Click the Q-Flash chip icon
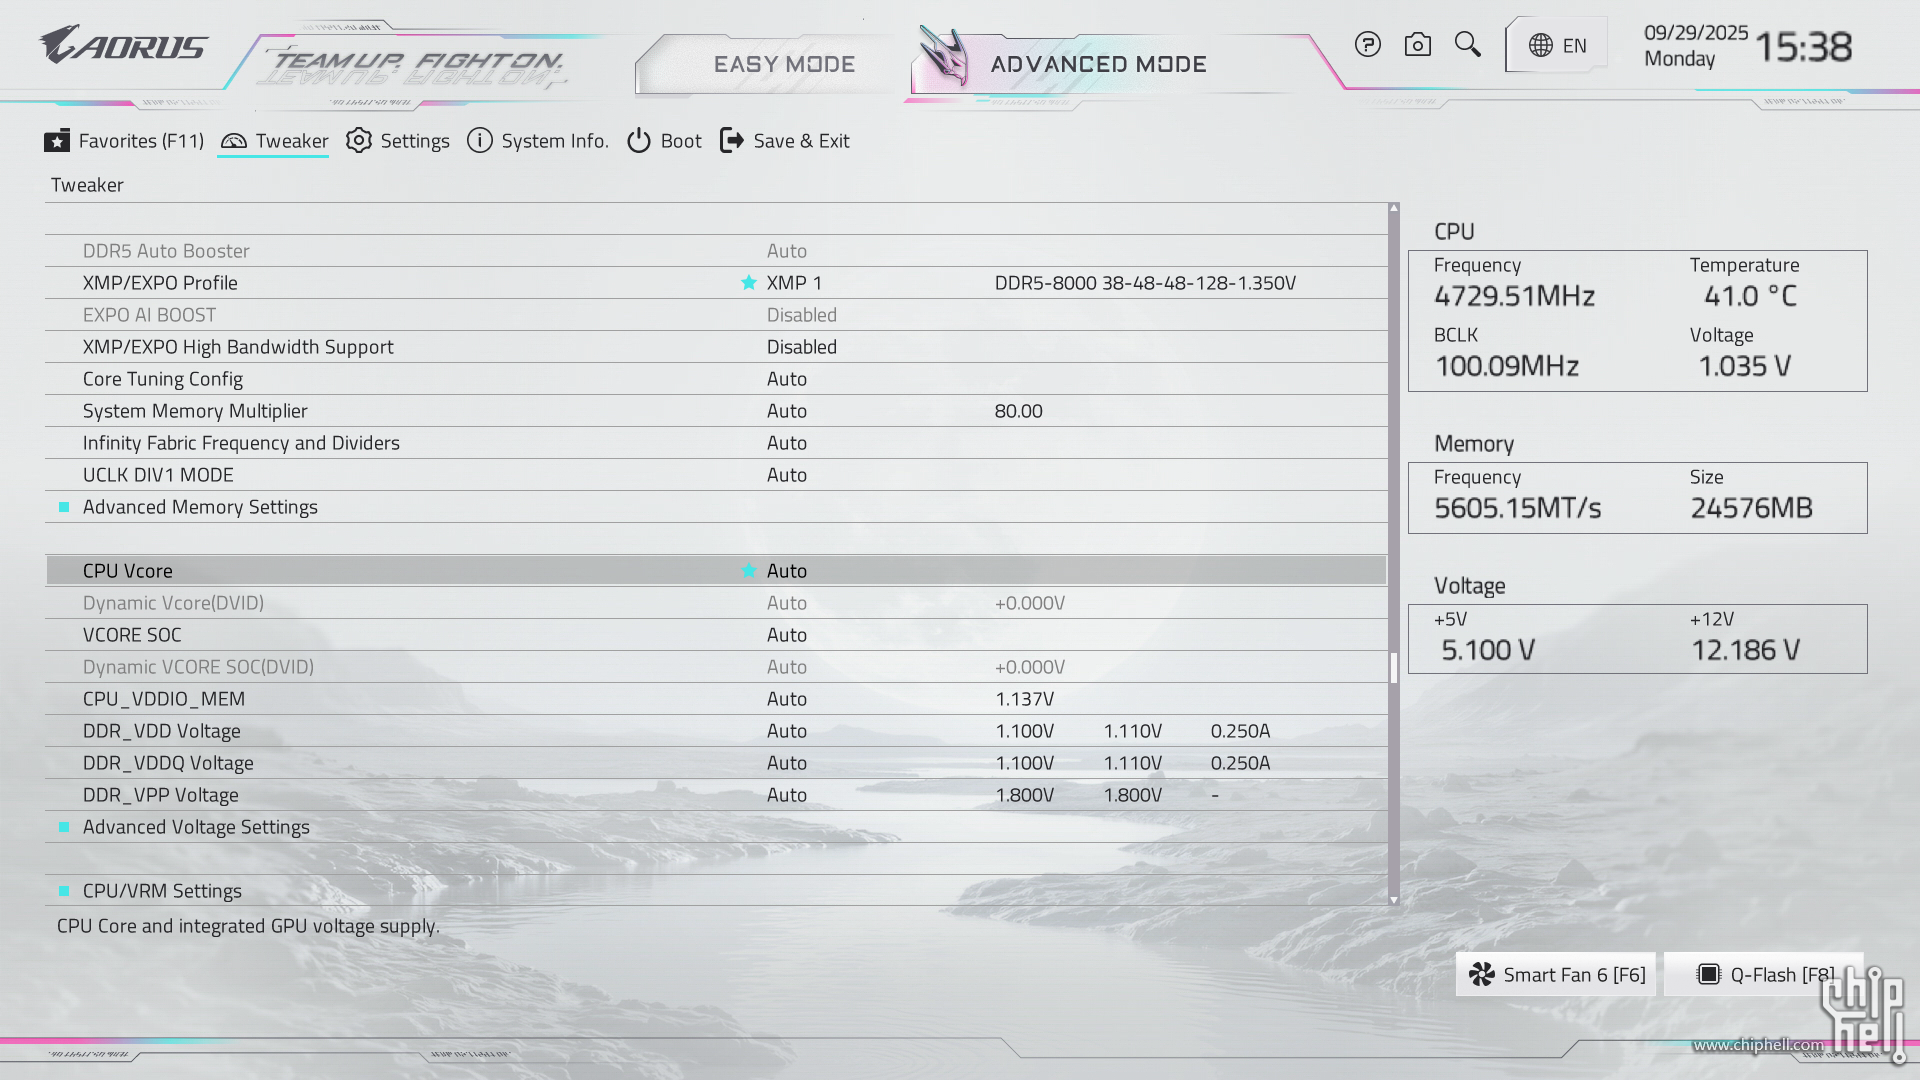The width and height of the screenshot is (1920, 1080). tap(1709, 975)
